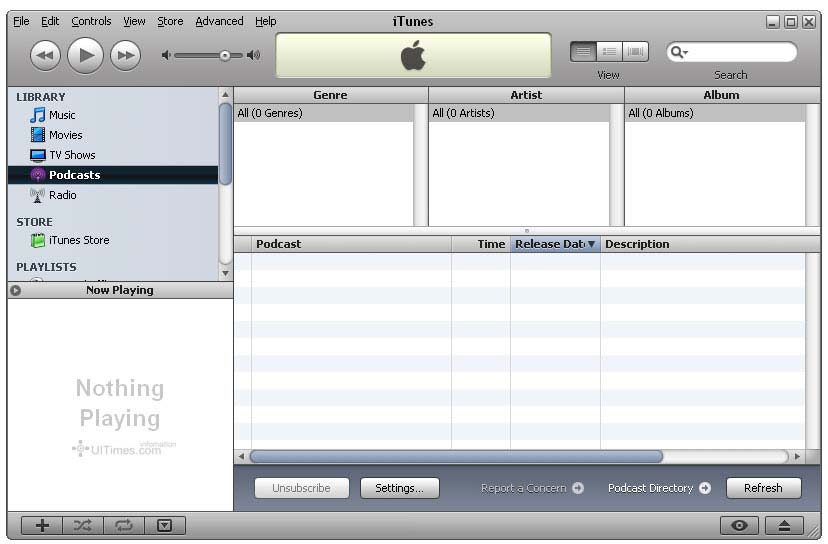Open the Advanced menu
Viewport: 828px width, 544px height.
click(x=219, y=21)
